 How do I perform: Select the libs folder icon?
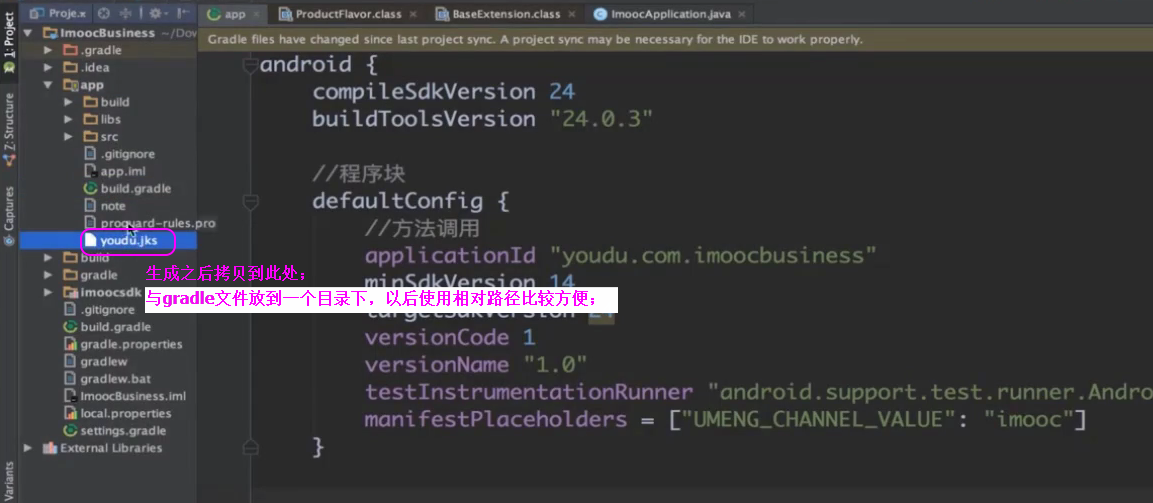coord(90,119)
